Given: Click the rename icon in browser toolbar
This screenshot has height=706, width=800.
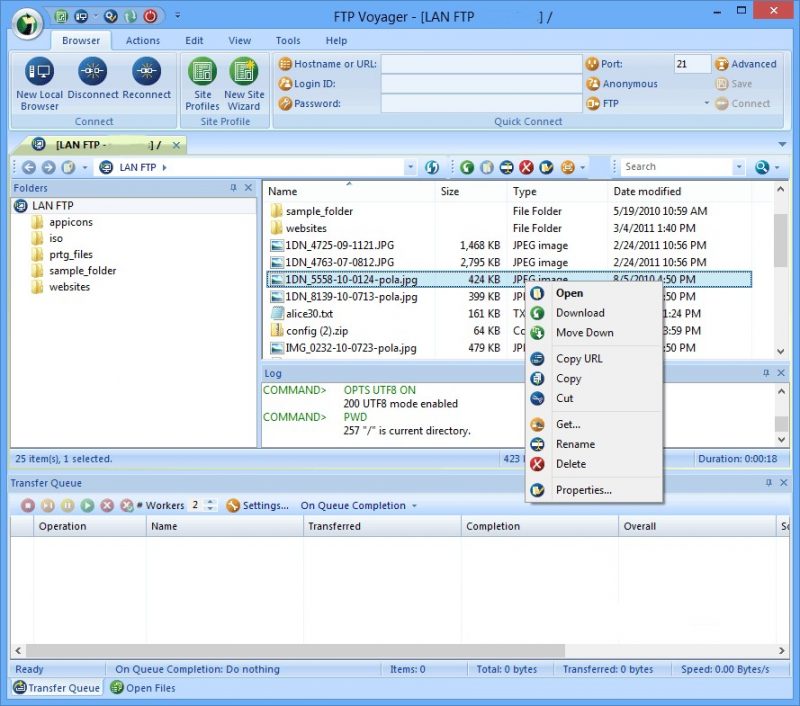Looking at the screenshot, I should click(507, 167).
